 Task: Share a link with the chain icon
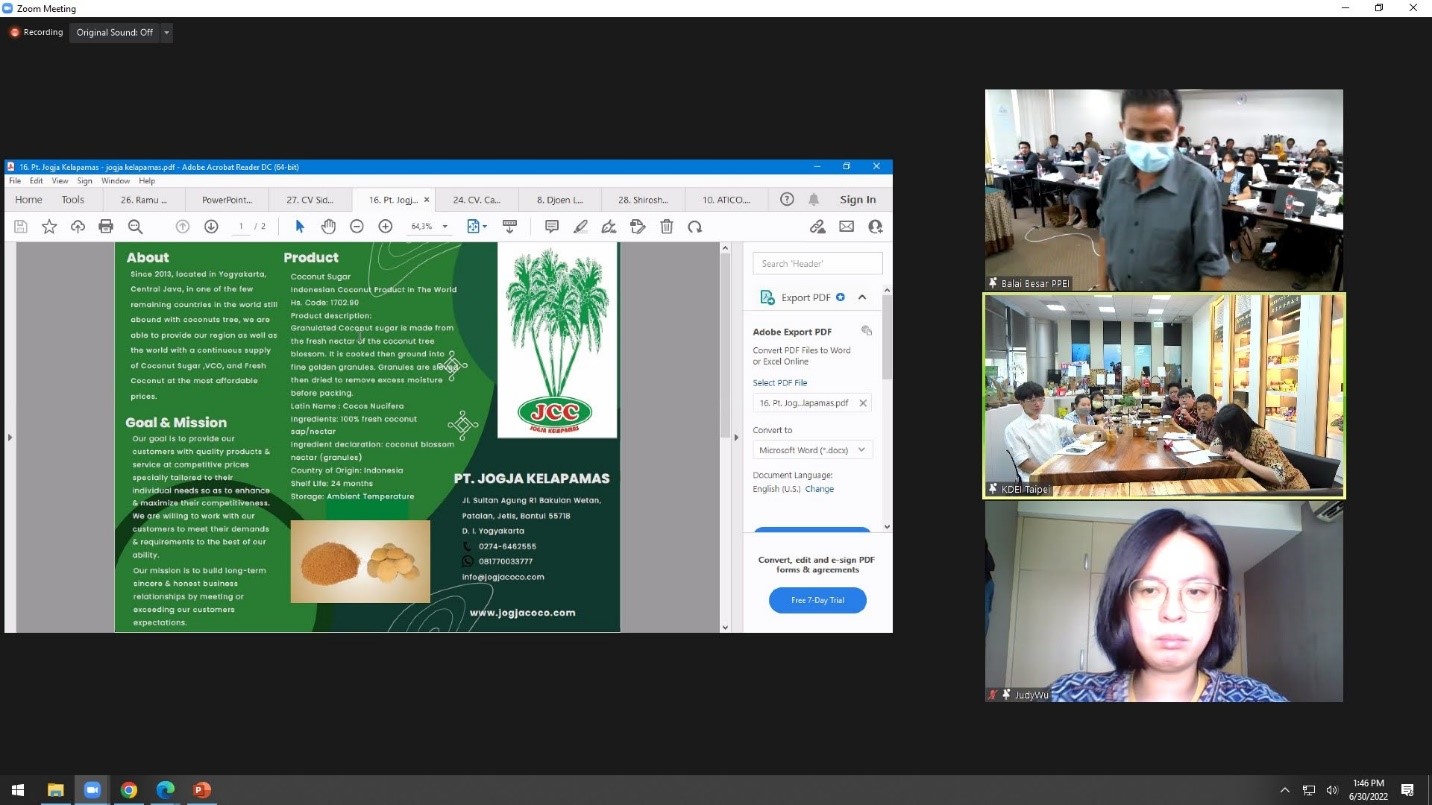tap(818, 227)
